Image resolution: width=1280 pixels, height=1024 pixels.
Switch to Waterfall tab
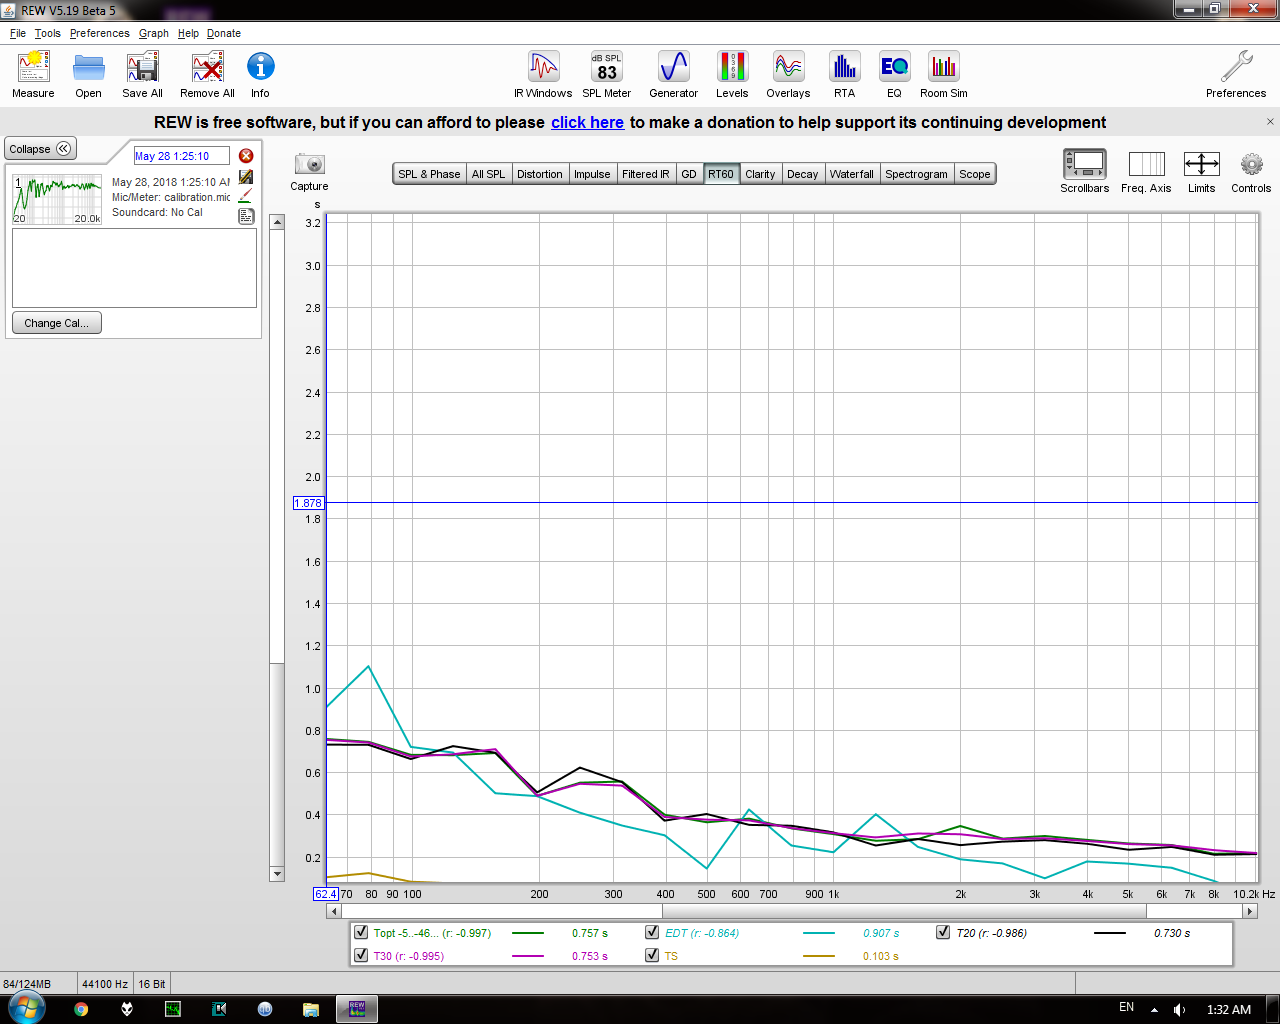pos(852,174)
